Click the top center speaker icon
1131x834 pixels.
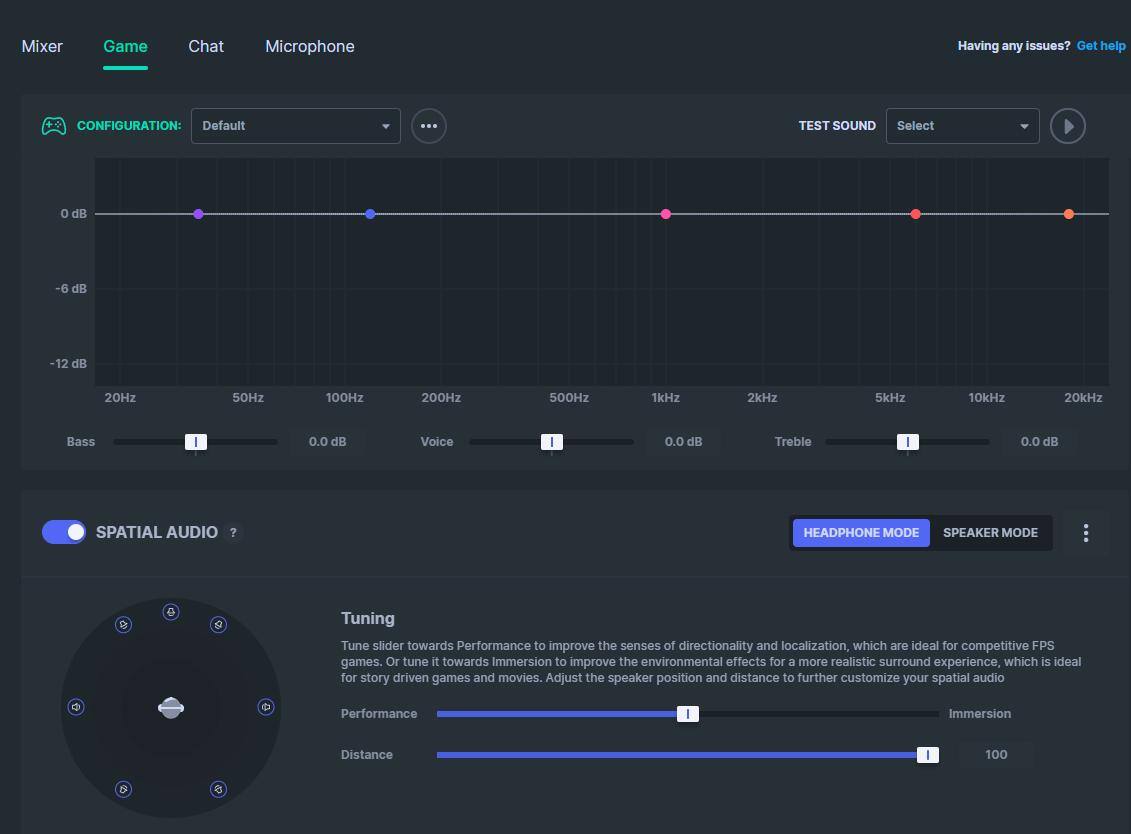pos(171,612)
